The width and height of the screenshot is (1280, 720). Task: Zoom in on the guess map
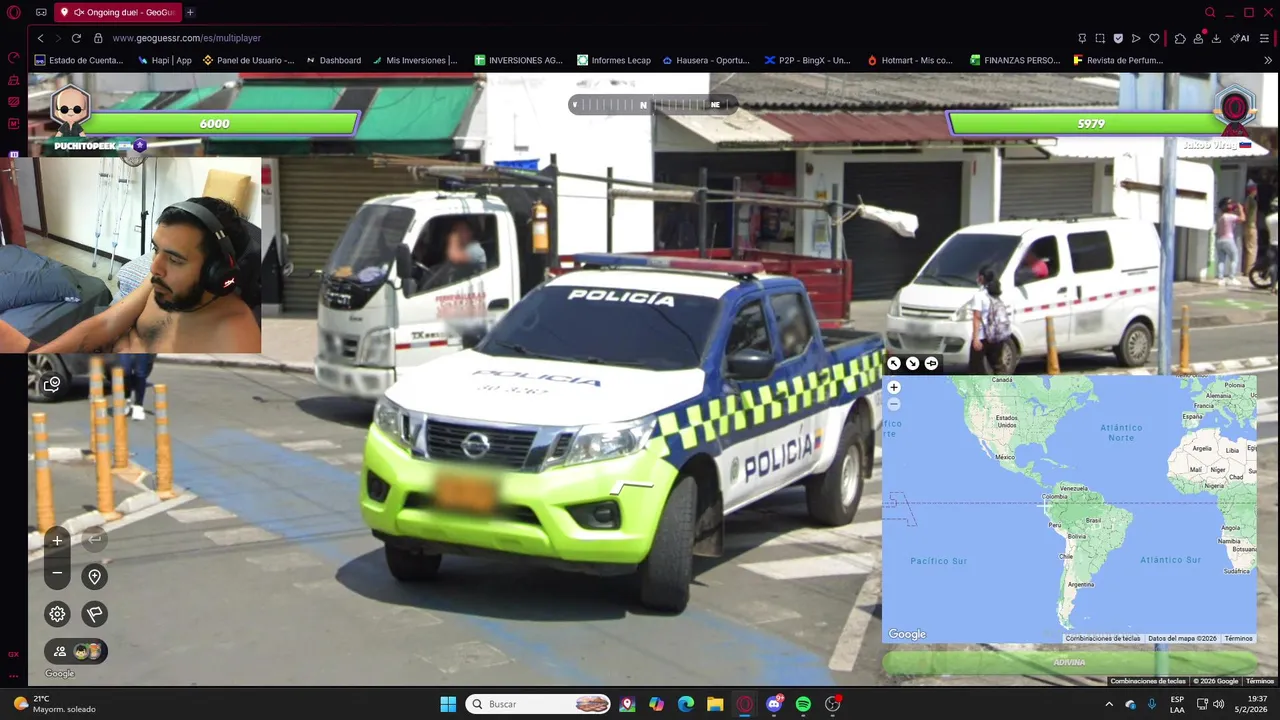[x=894, y=387]
